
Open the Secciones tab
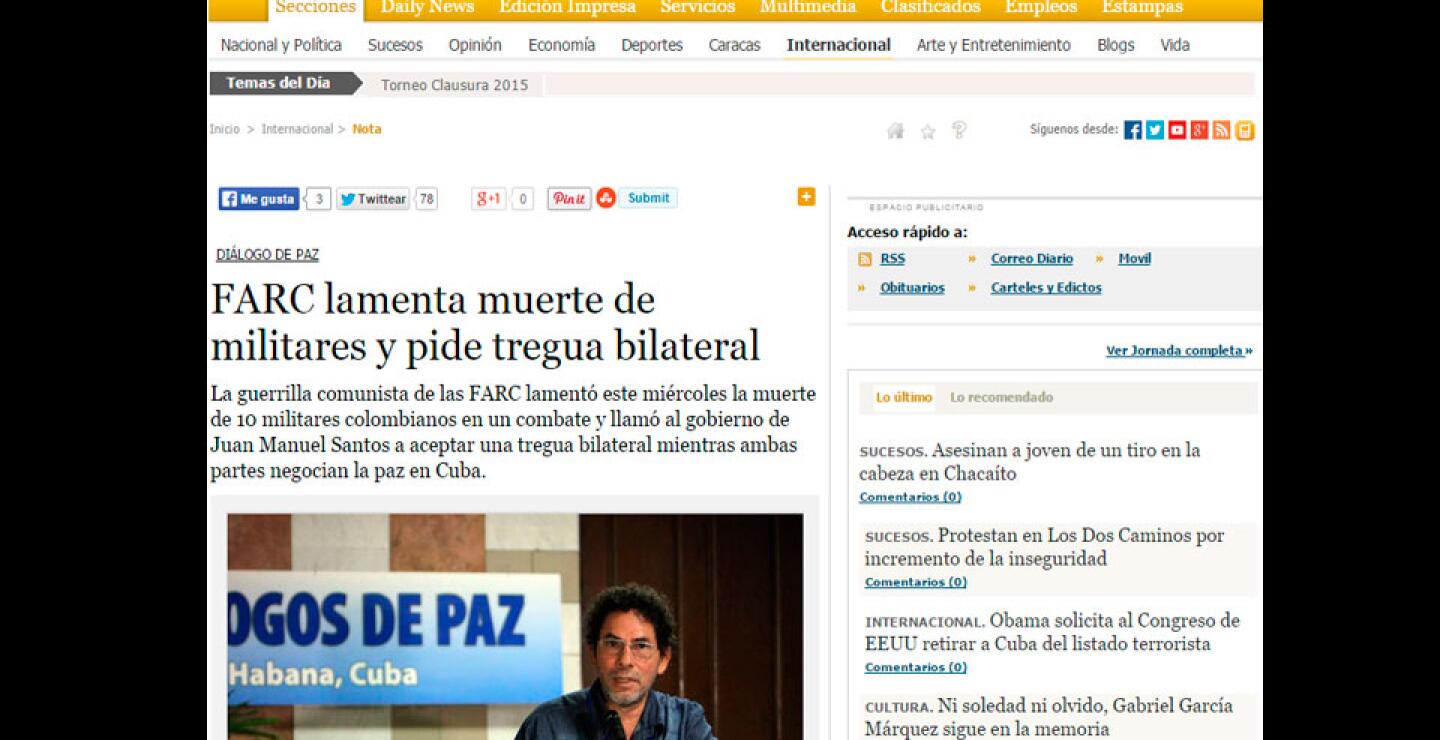(316, 8)
